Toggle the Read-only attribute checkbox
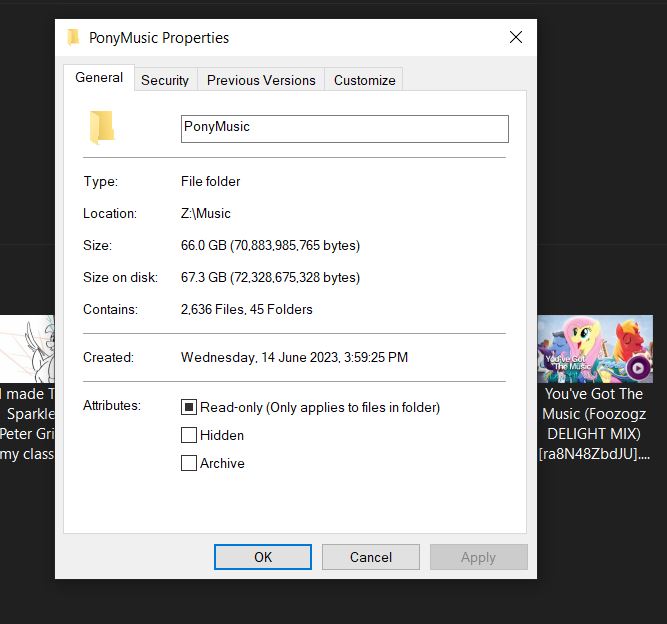 click(x=188, y=407)
